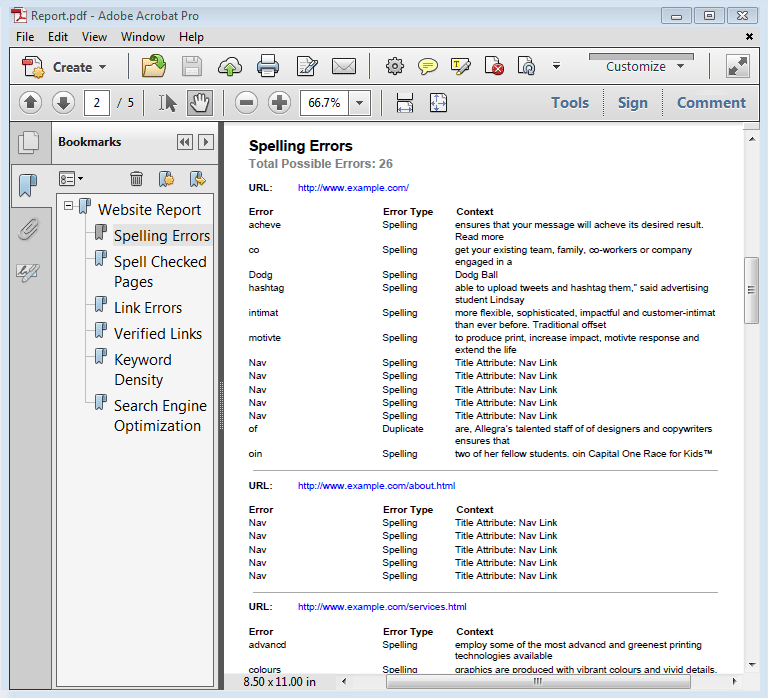Delete selected bookmark with trash icon

137,179
